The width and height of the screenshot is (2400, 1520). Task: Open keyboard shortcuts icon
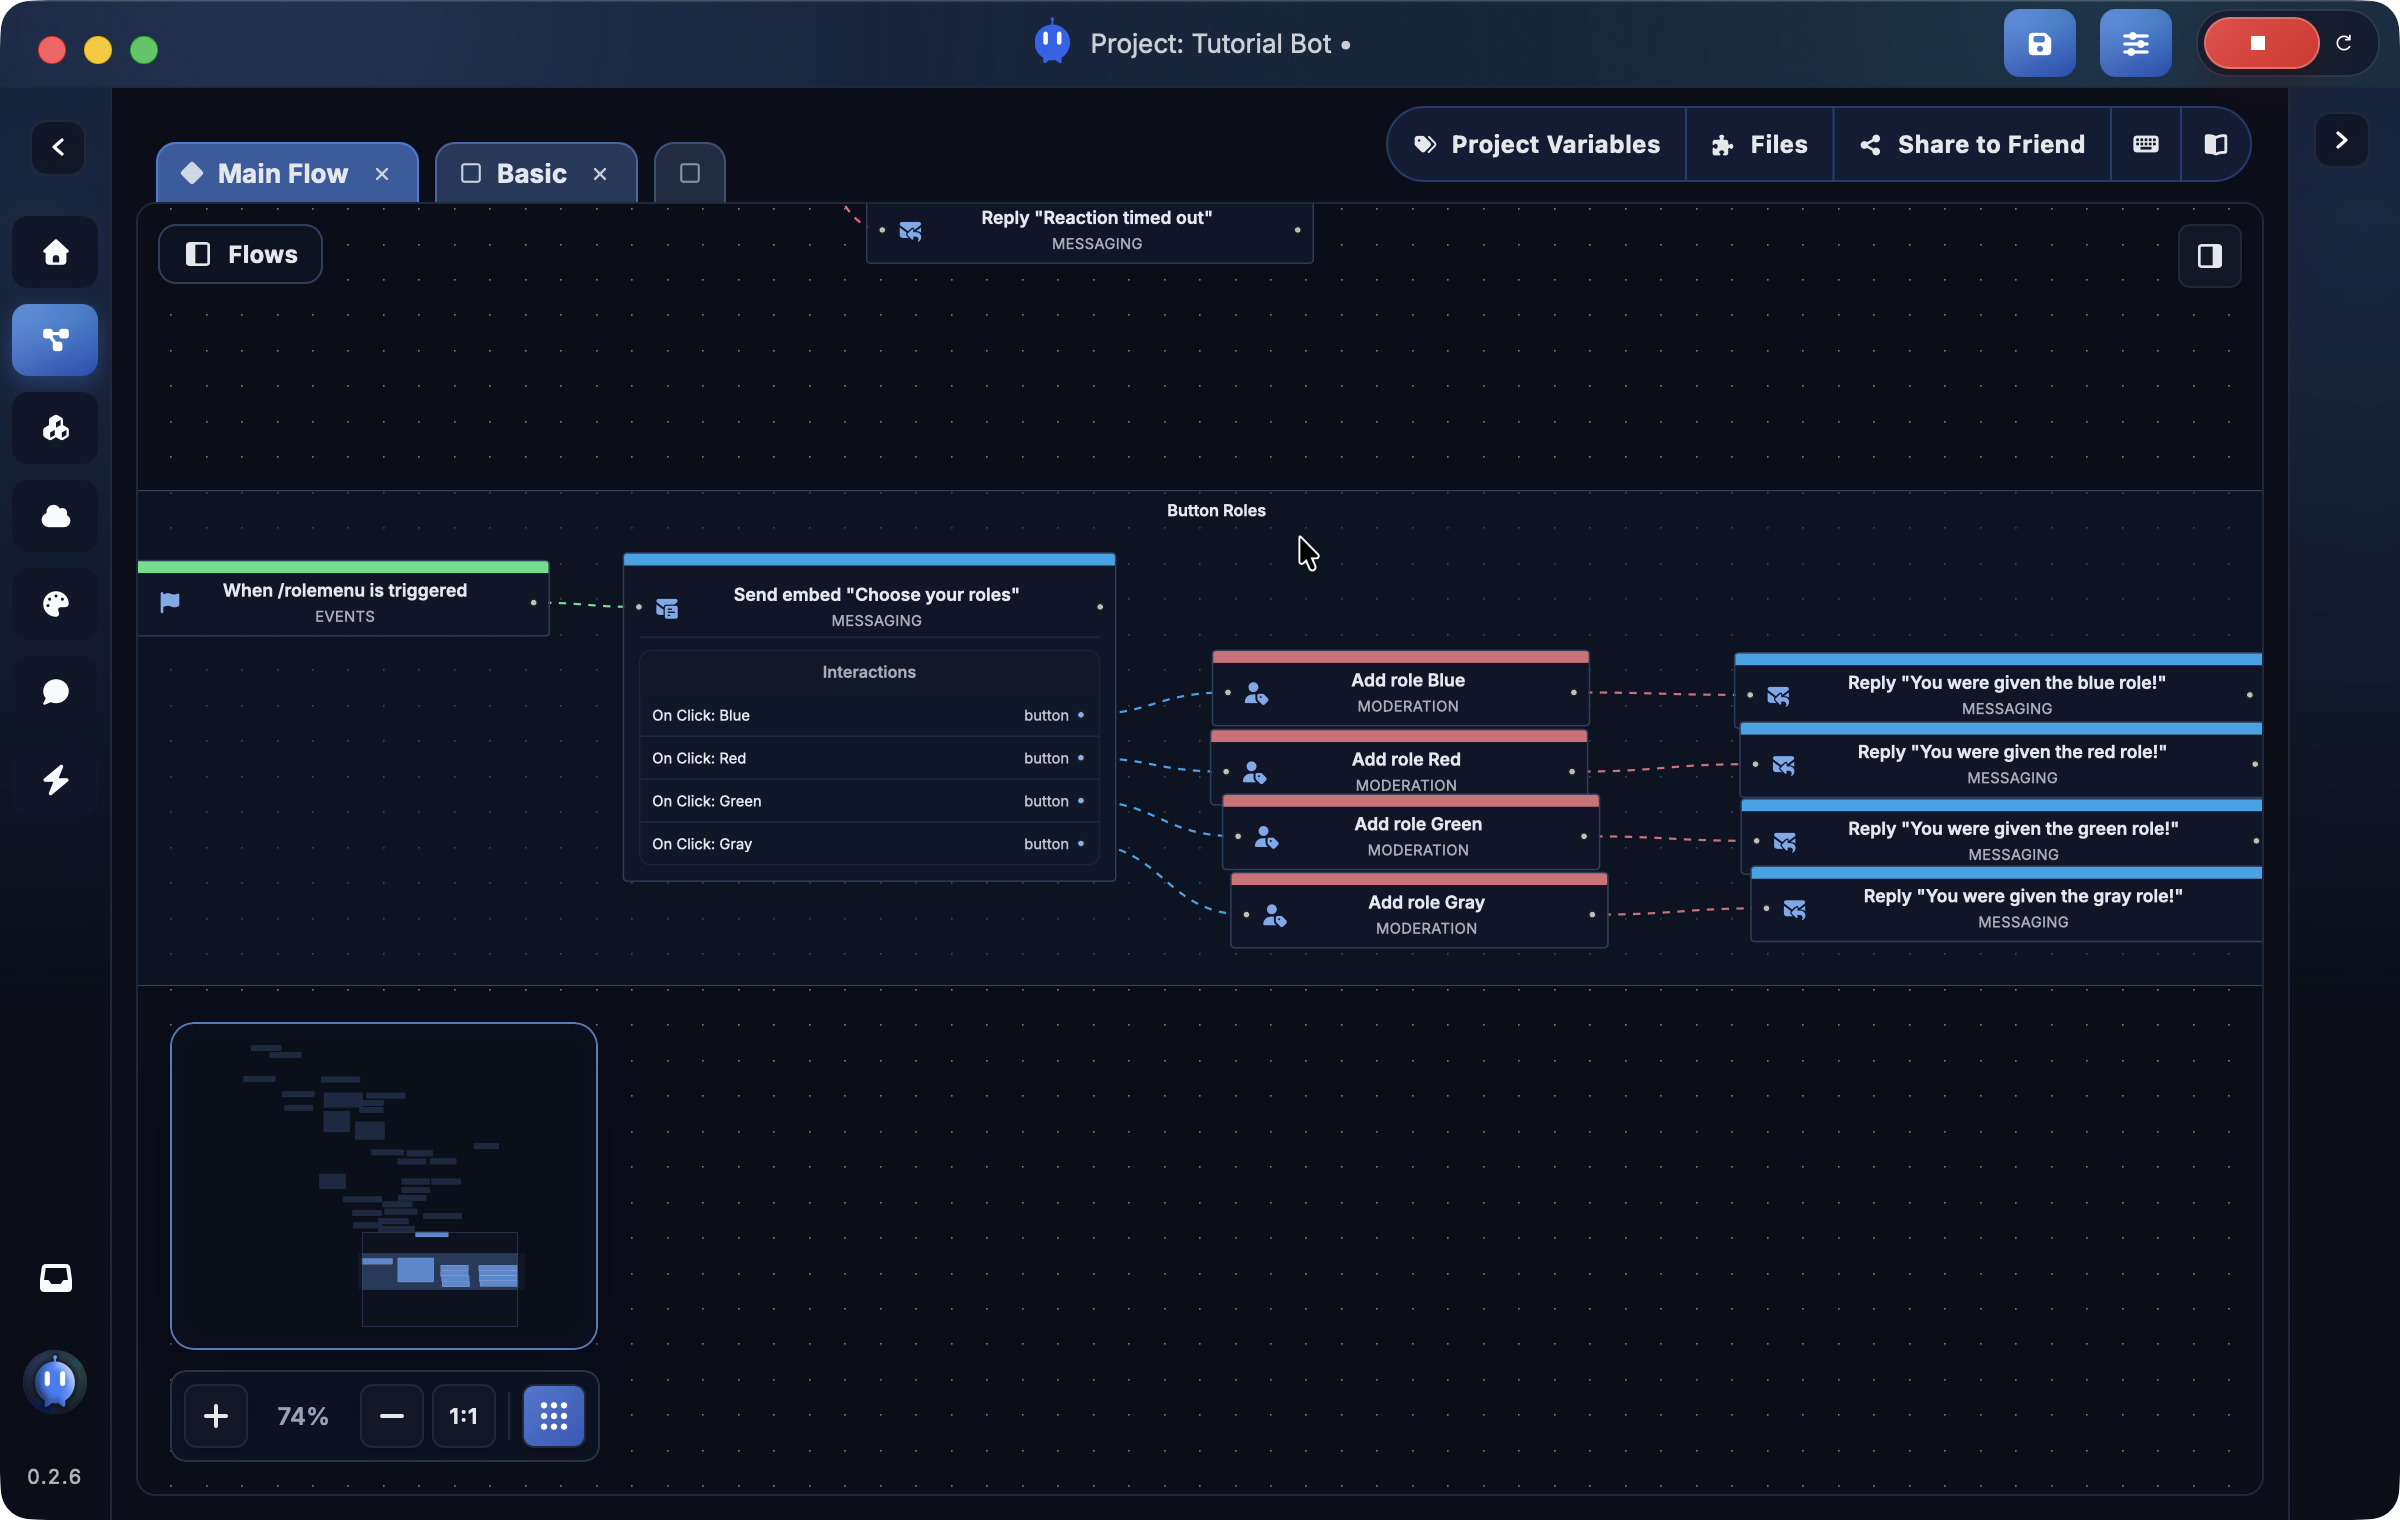2146,145
